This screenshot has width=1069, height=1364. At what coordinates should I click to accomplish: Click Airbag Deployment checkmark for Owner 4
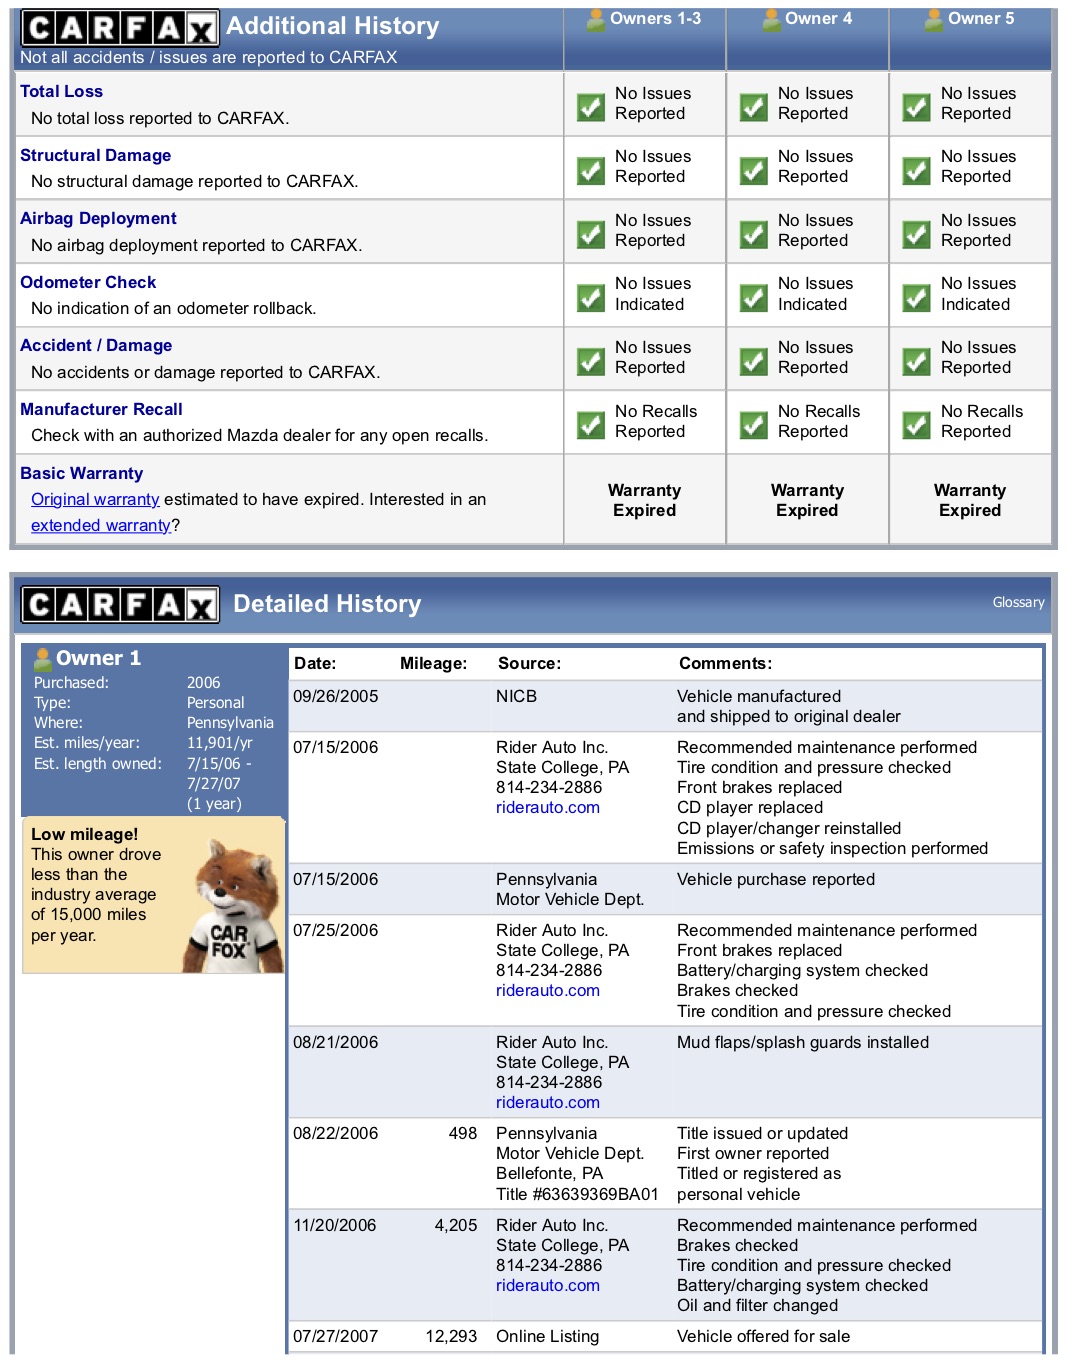(x=754, y=234)
